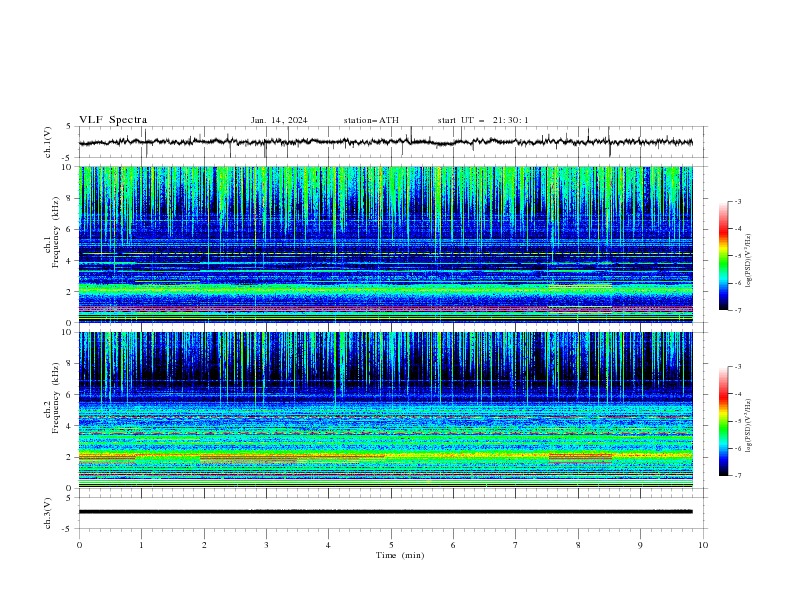
Task: Click the "-5" tick on ch.2 colorbar
Action: click(737, 421)
